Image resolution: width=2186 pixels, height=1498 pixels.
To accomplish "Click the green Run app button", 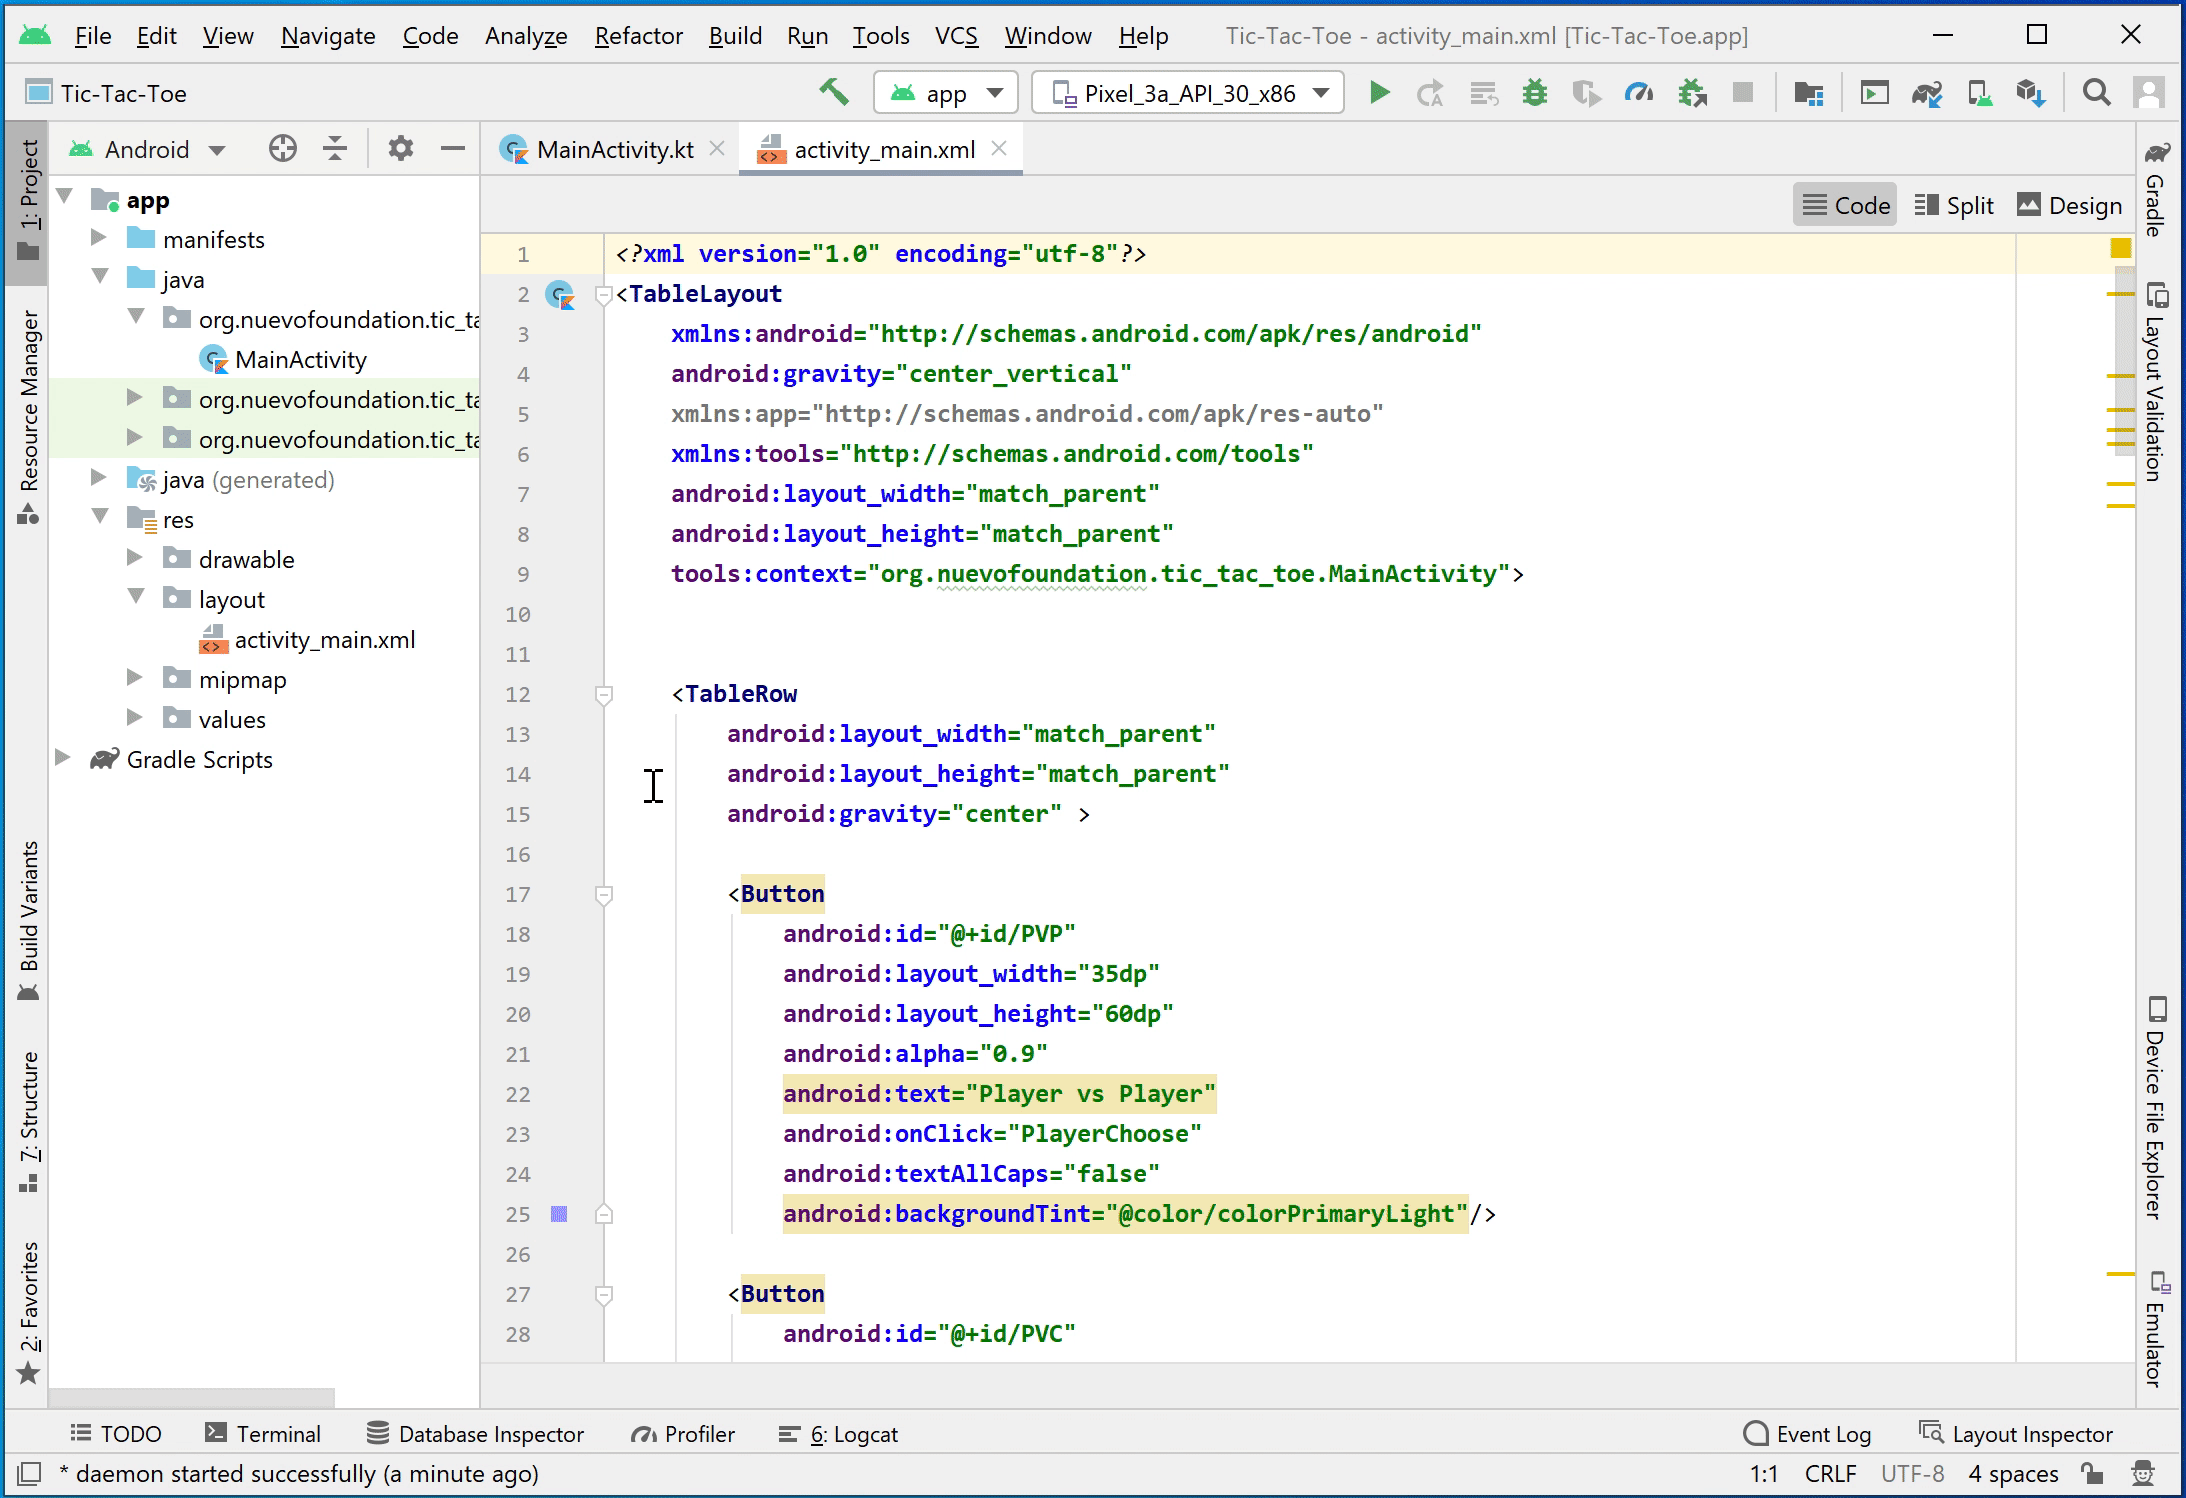I will click(1379, 93).
